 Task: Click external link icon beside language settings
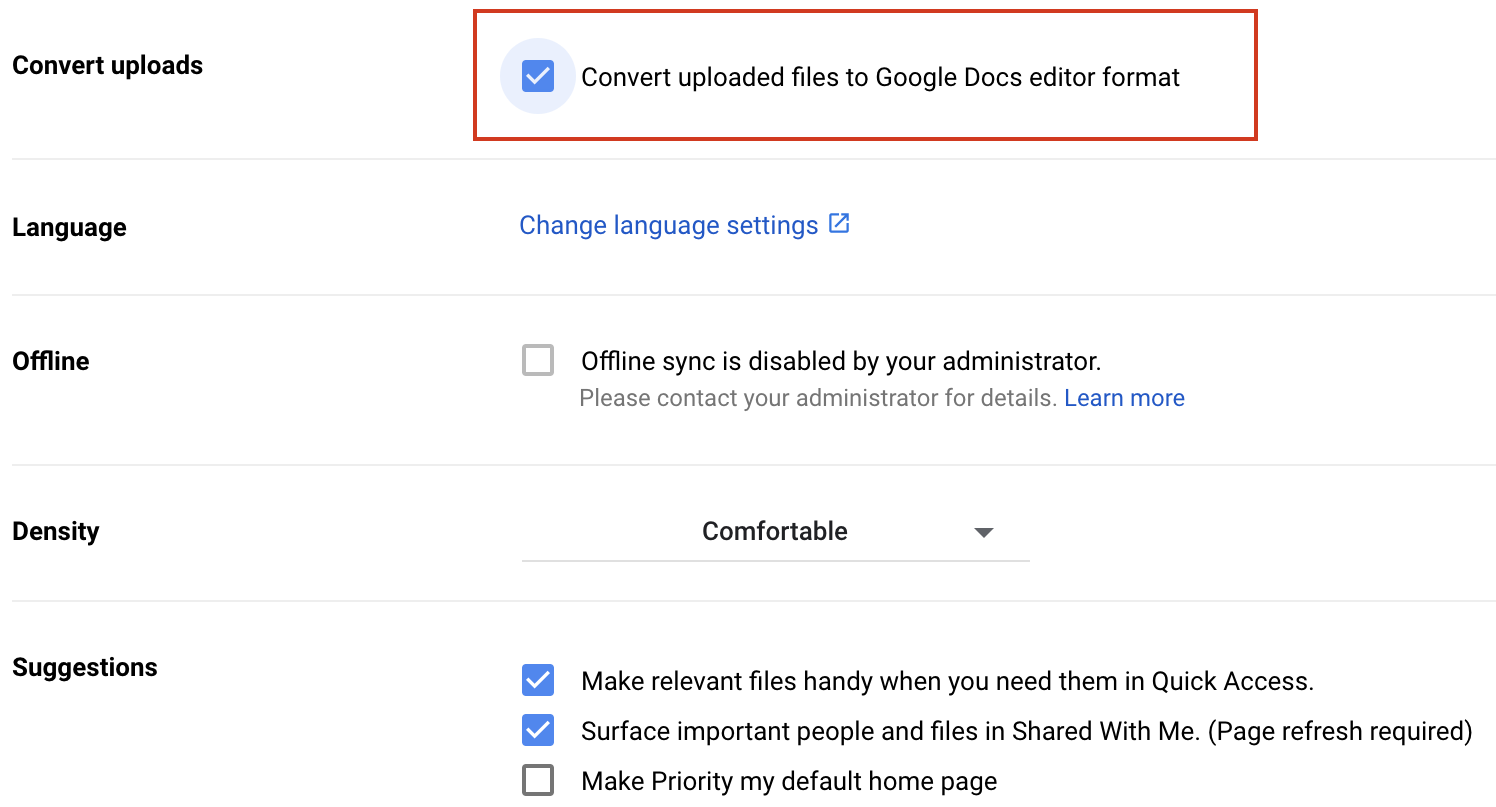pos(840,224)
